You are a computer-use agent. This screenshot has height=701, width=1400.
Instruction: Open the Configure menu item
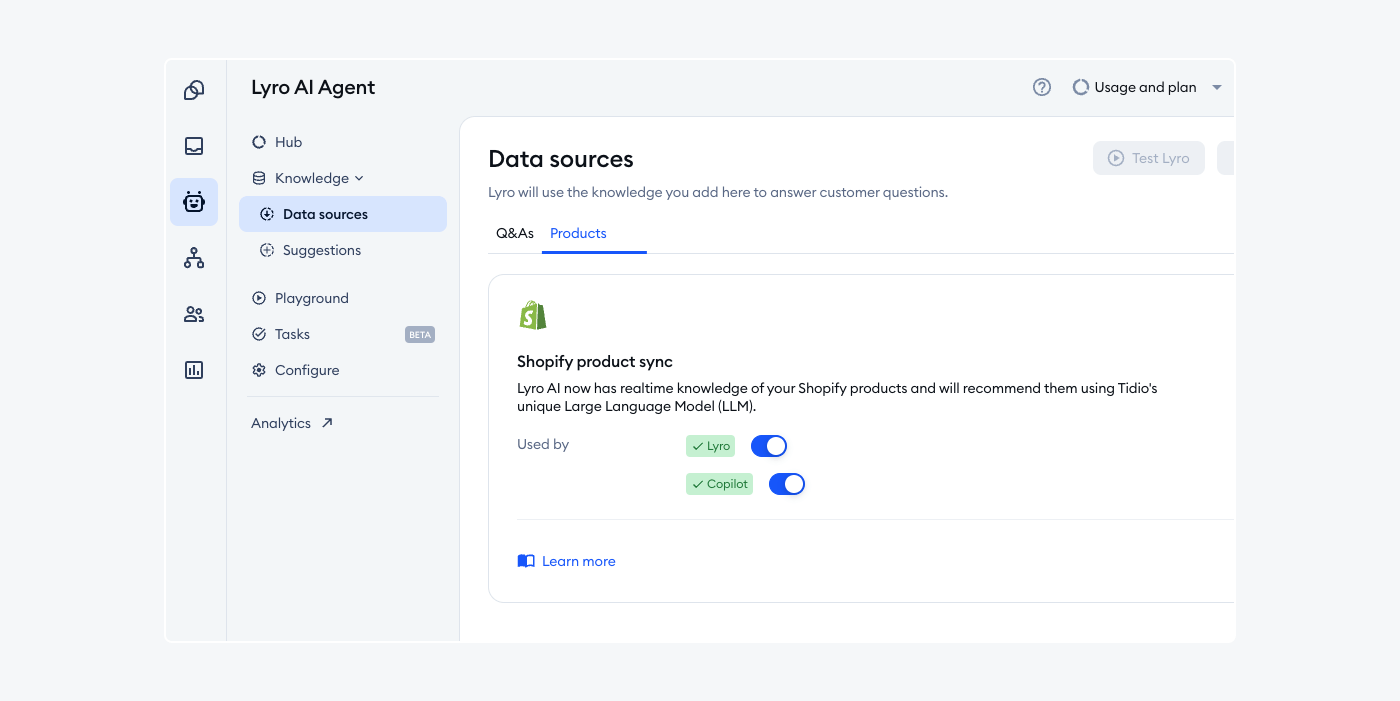343,370
